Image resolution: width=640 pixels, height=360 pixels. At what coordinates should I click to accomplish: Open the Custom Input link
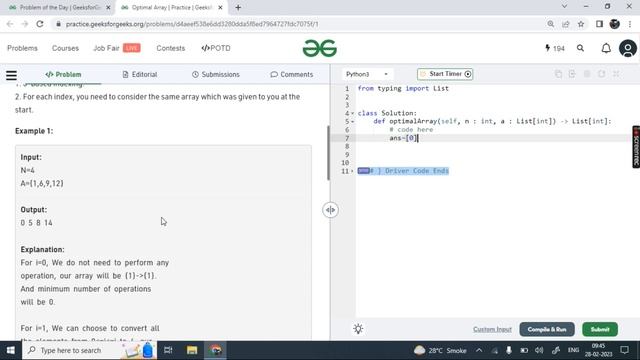tap(492, 329)
